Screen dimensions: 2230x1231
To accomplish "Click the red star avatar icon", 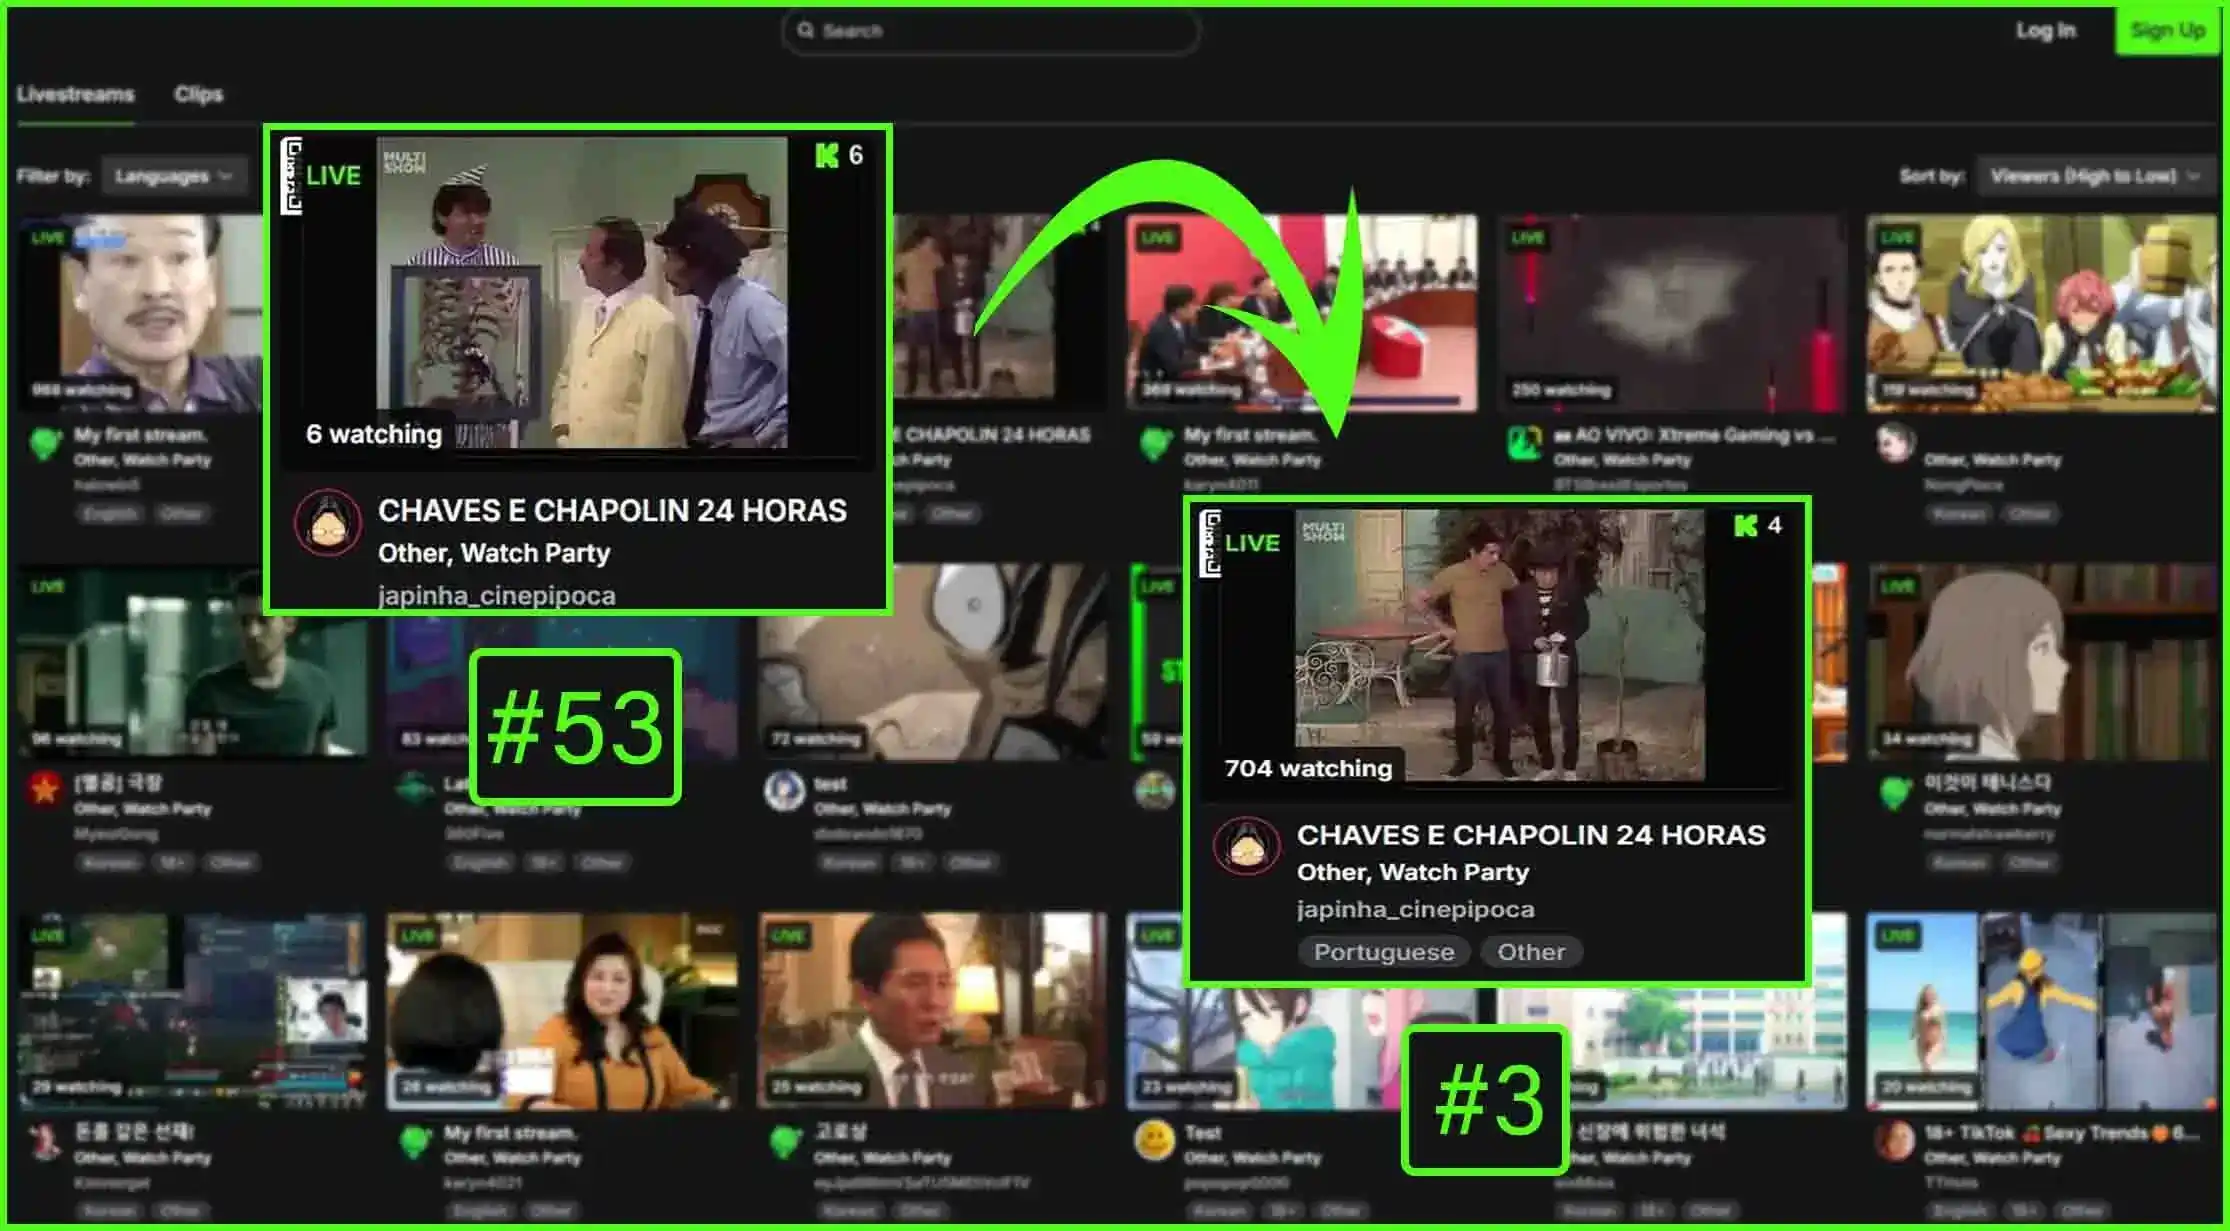I will 44,789.
